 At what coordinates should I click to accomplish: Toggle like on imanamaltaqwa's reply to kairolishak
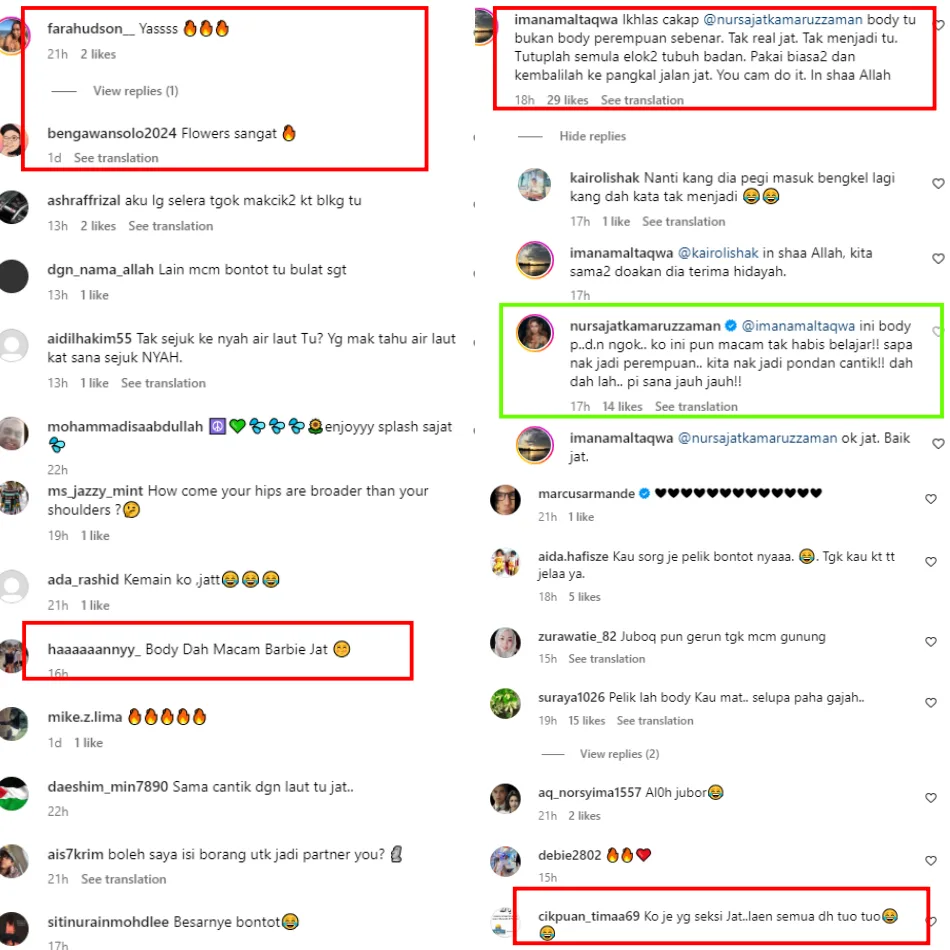coord(938,259)
